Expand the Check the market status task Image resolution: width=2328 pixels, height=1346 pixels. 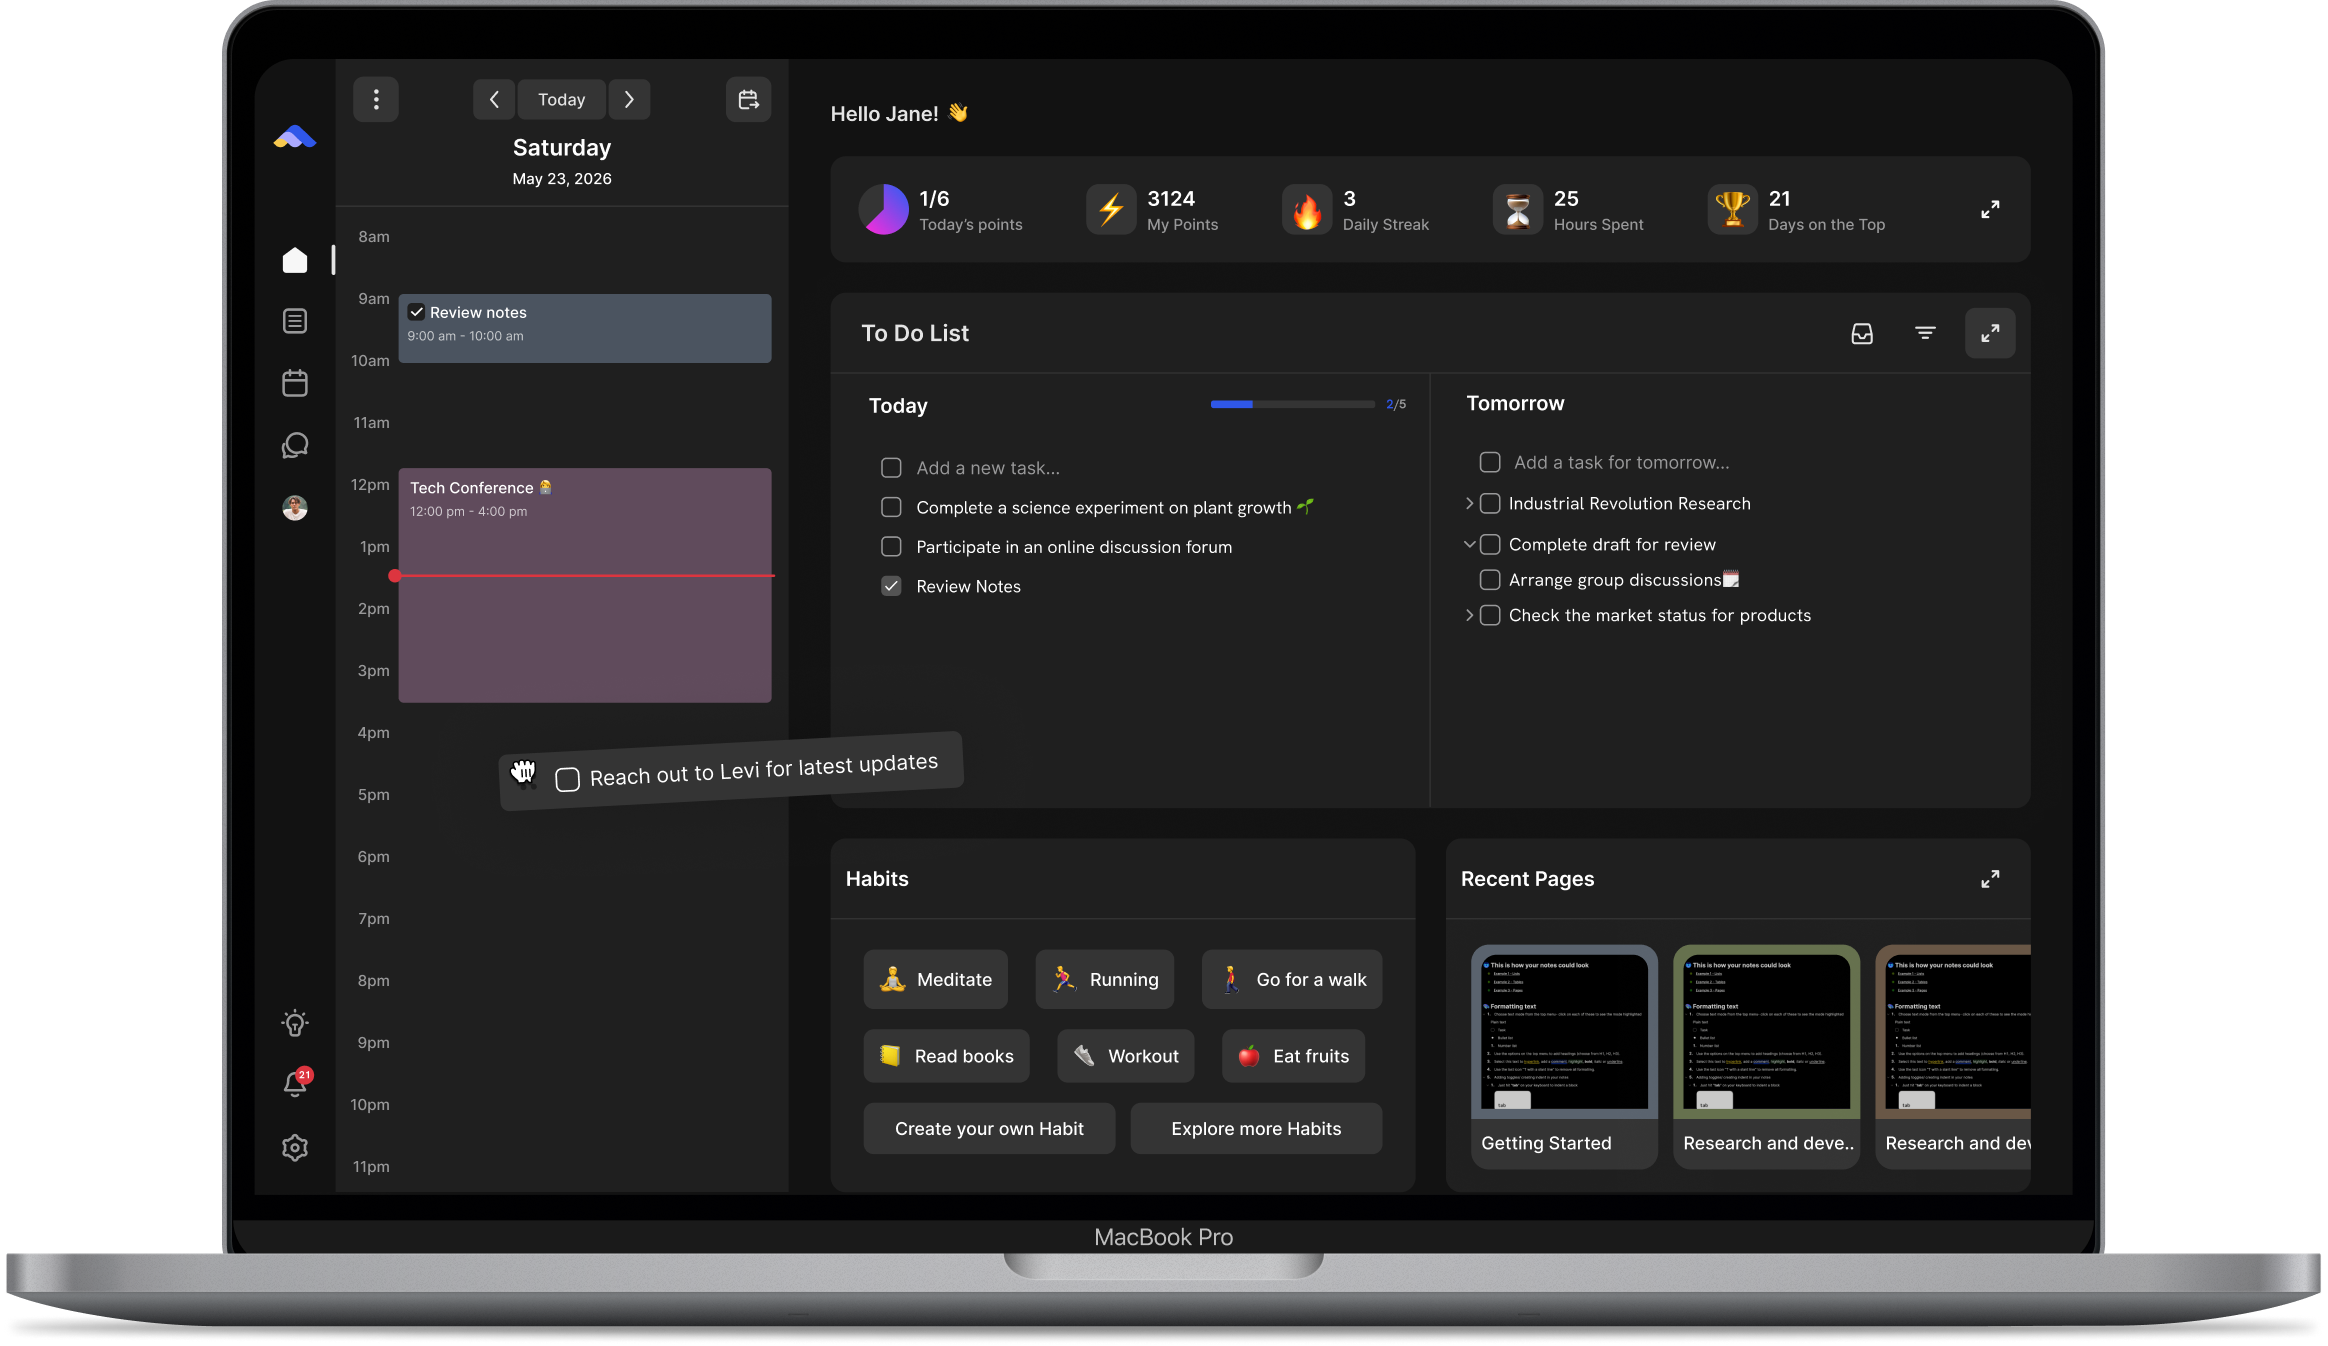point(1469,615)
